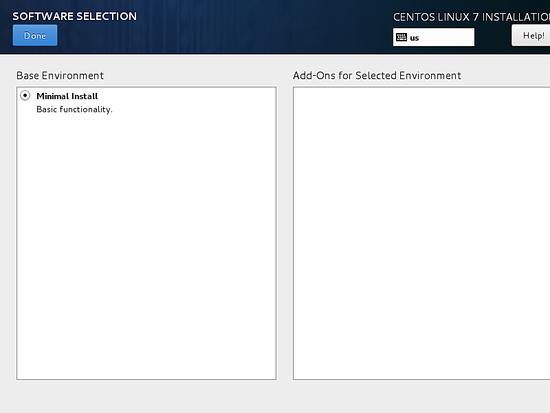Click the blue Done button

point(35,35)
